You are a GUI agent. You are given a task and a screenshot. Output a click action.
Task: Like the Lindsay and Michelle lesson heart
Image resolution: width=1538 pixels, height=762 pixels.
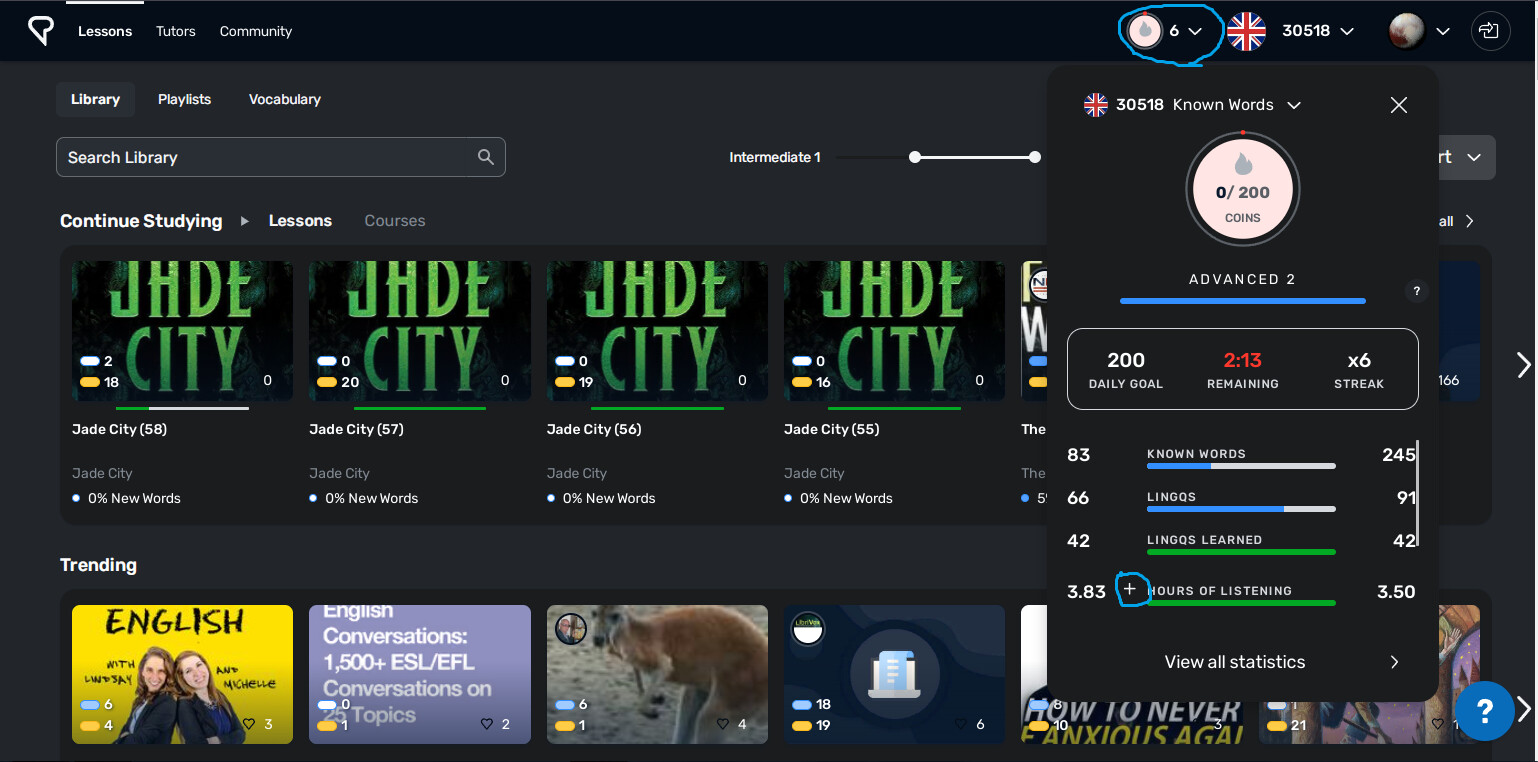click(249, 724)
